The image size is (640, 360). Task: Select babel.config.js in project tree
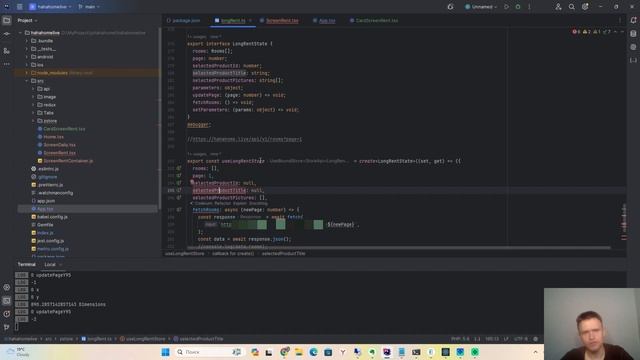[x=52, y=217]
